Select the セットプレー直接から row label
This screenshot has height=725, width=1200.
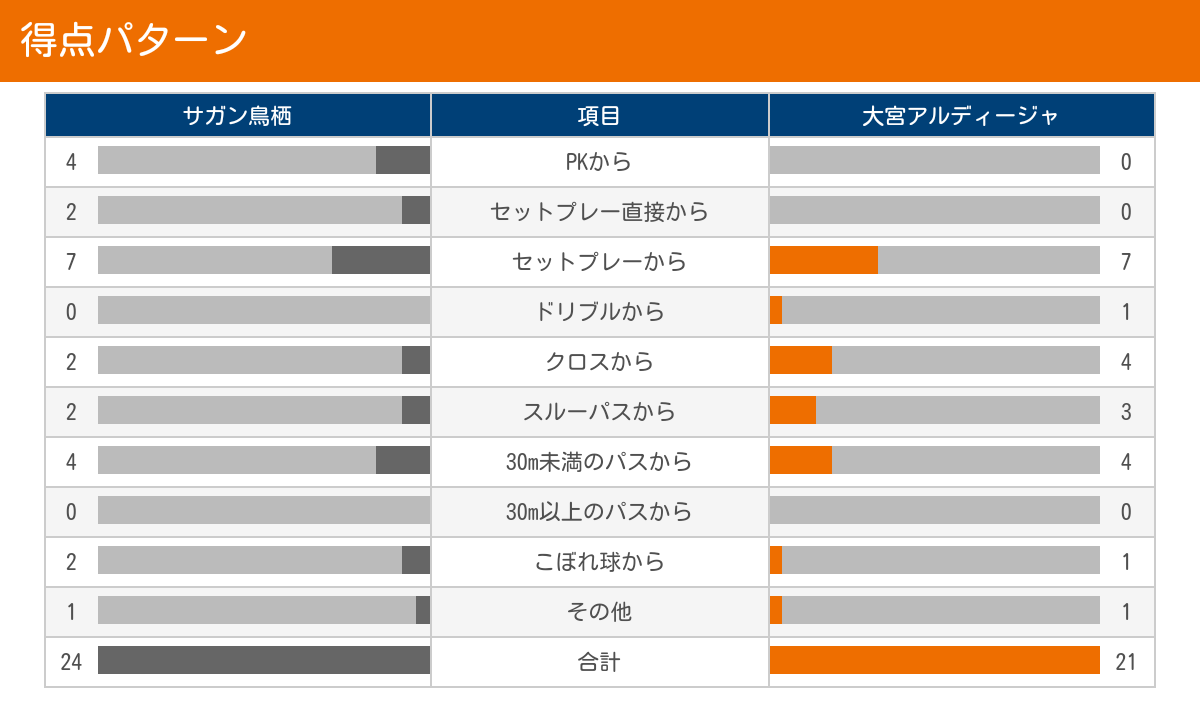(x=599, y=212)
